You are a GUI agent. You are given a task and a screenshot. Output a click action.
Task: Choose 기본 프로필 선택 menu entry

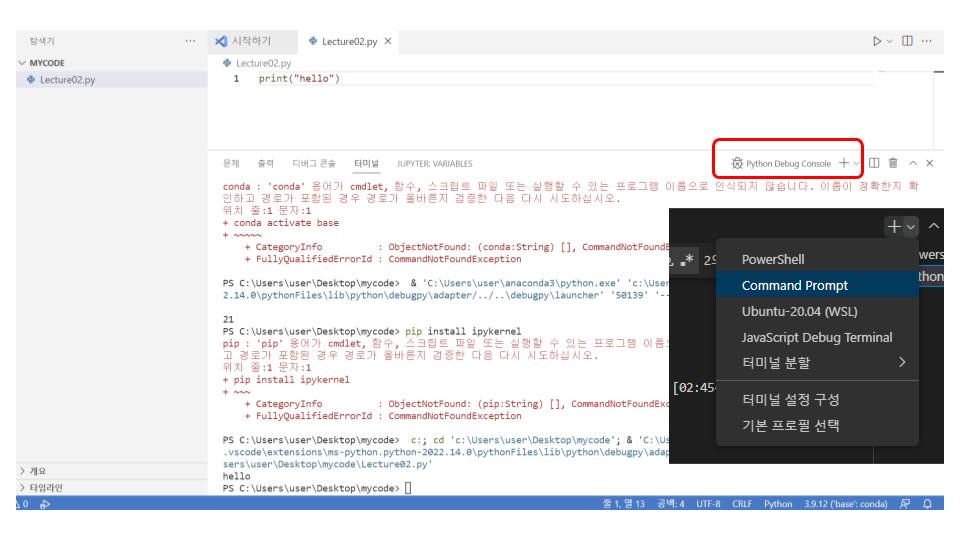point(817,426)
